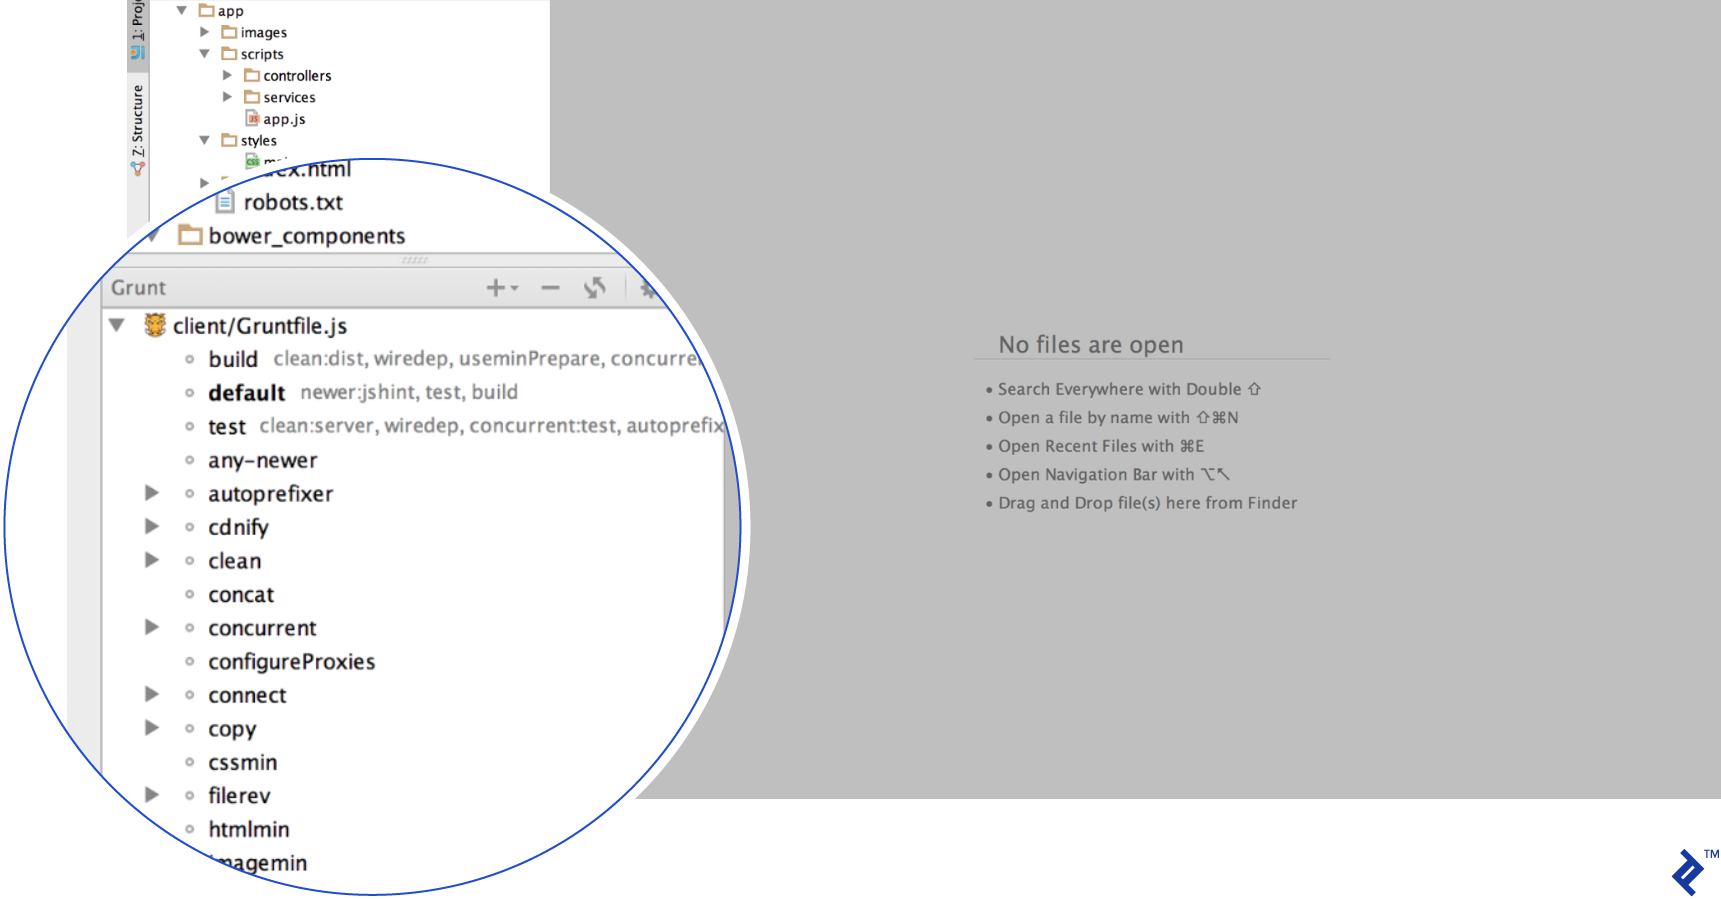1721x899 pixels.
Task: Click the Toptal logo in the corner
Action: [x=1689, y=872]
